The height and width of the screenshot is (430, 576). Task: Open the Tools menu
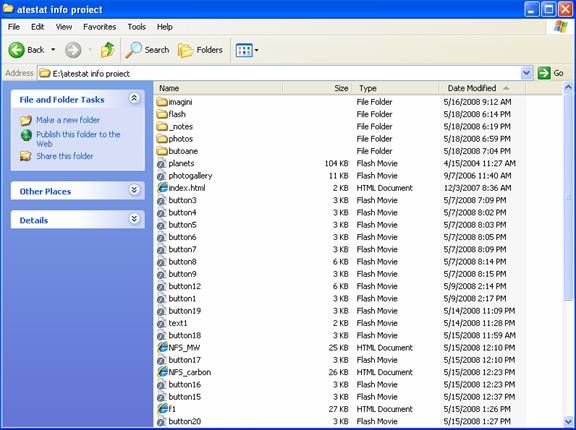(x=137, y=27)
